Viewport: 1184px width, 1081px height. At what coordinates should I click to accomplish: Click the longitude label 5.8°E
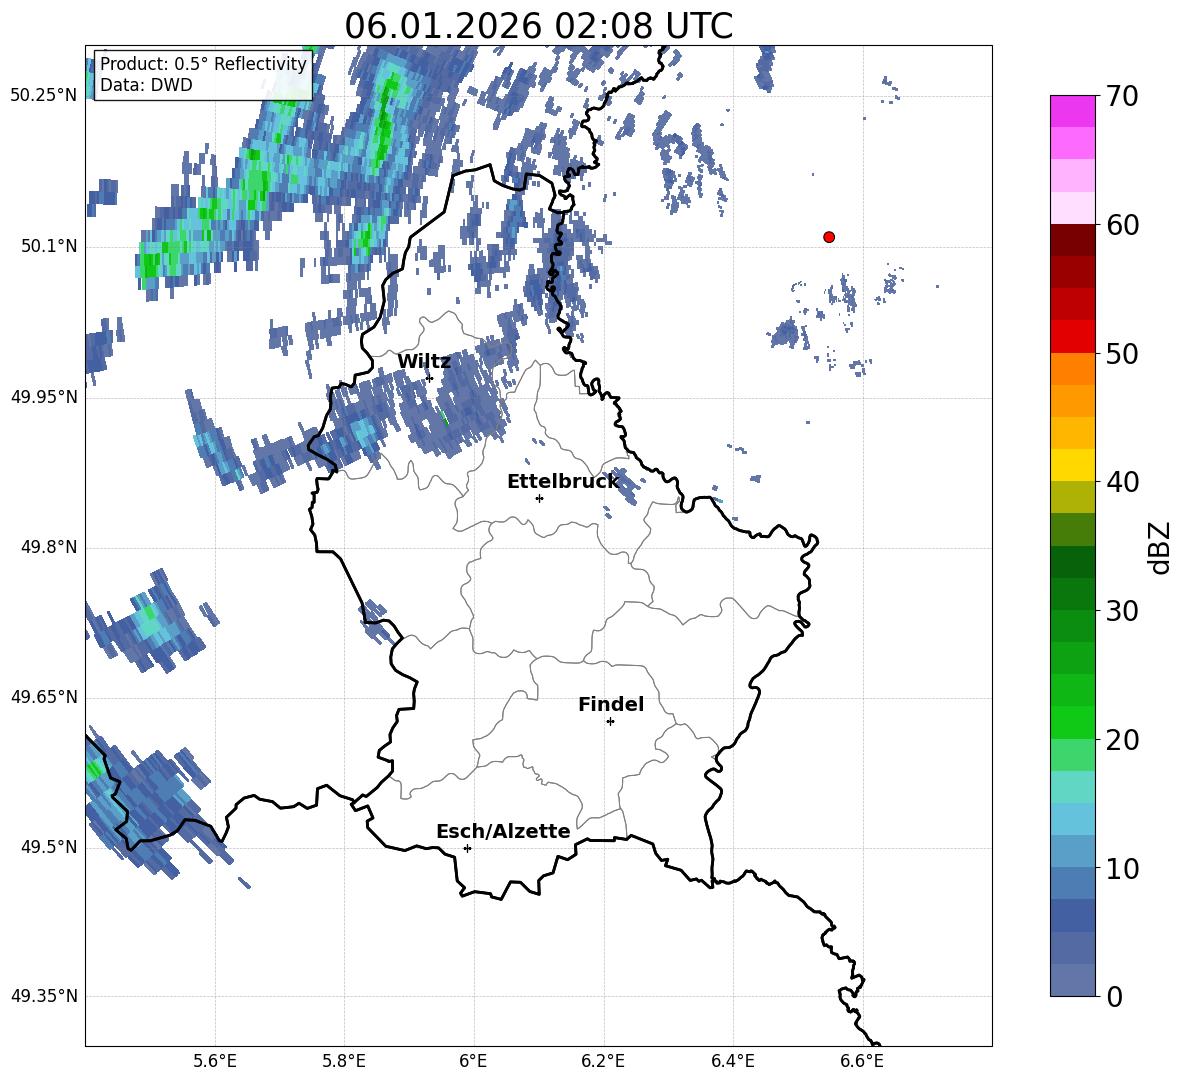tap(344, 1061)
